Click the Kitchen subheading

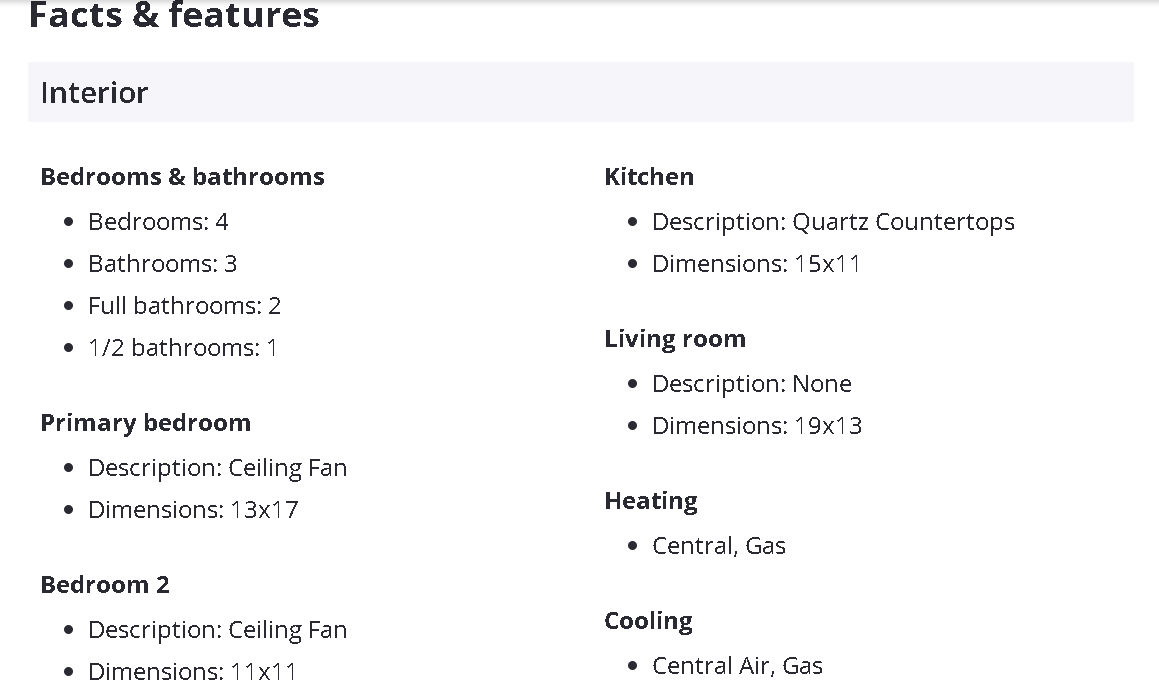pos(649,177)
